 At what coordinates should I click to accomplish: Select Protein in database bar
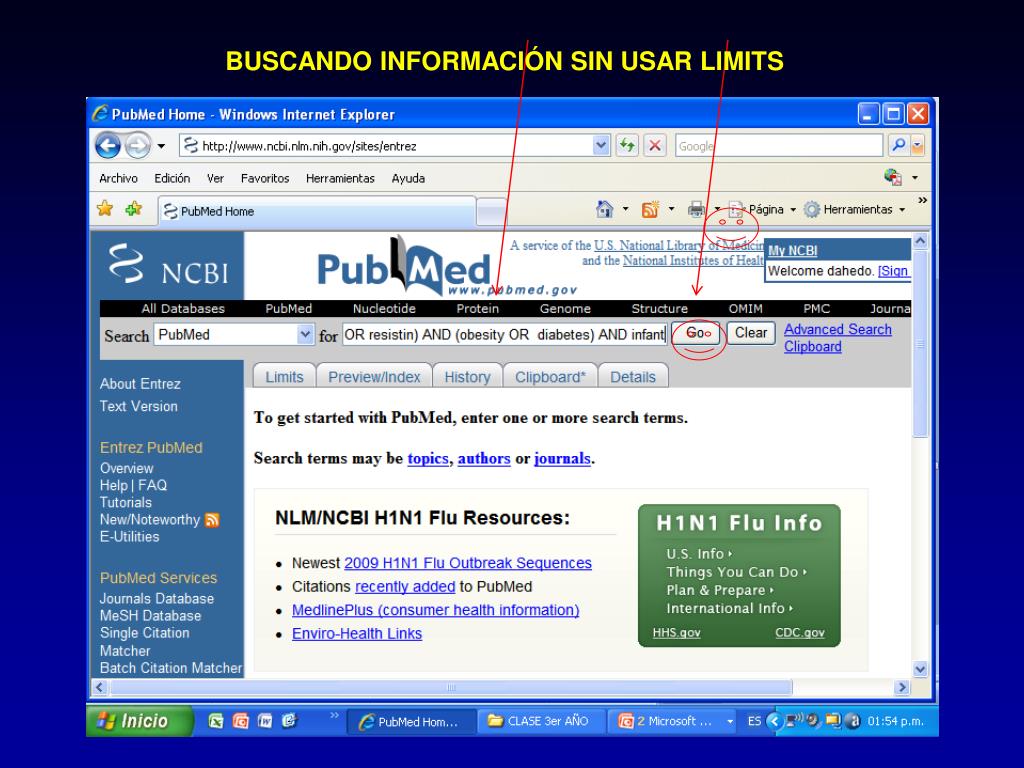click(477, 308)
